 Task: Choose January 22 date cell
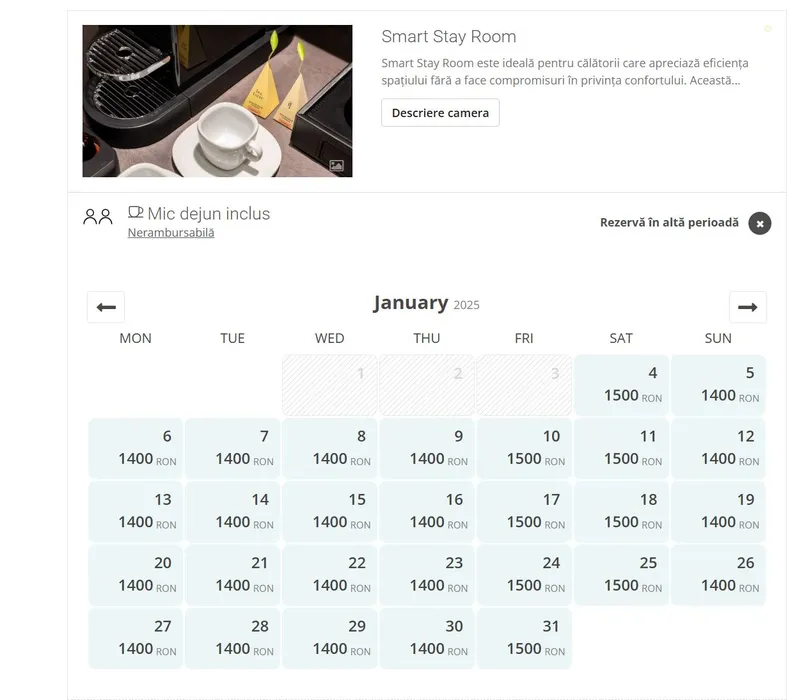point(330,575)
